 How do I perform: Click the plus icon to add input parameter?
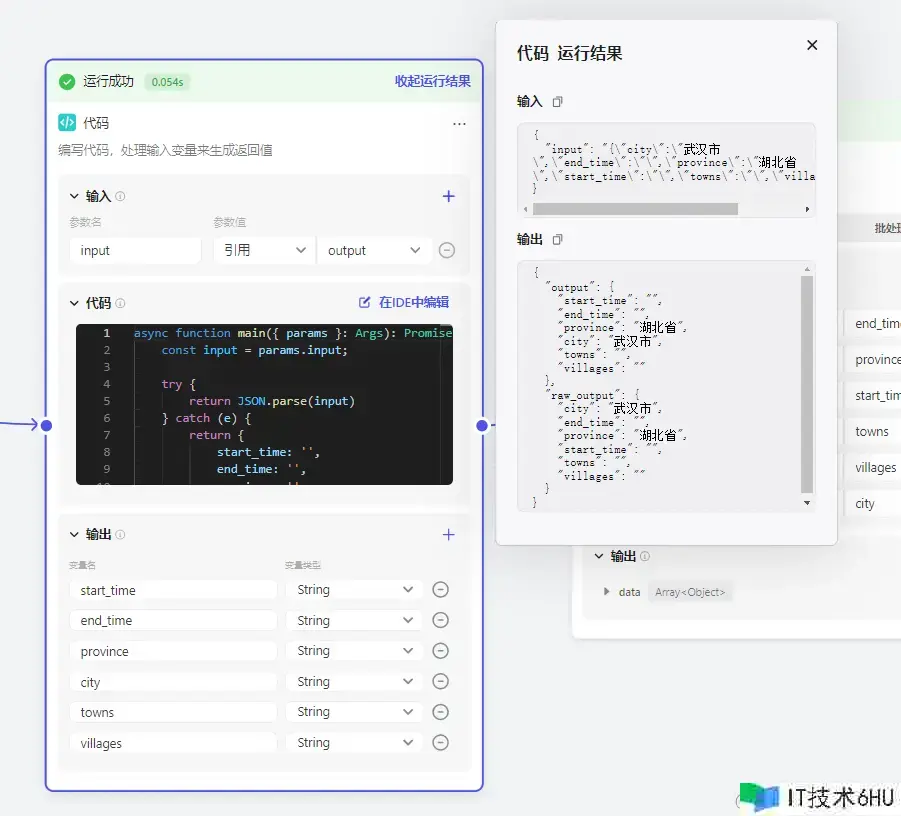click(x=448, y=196)
